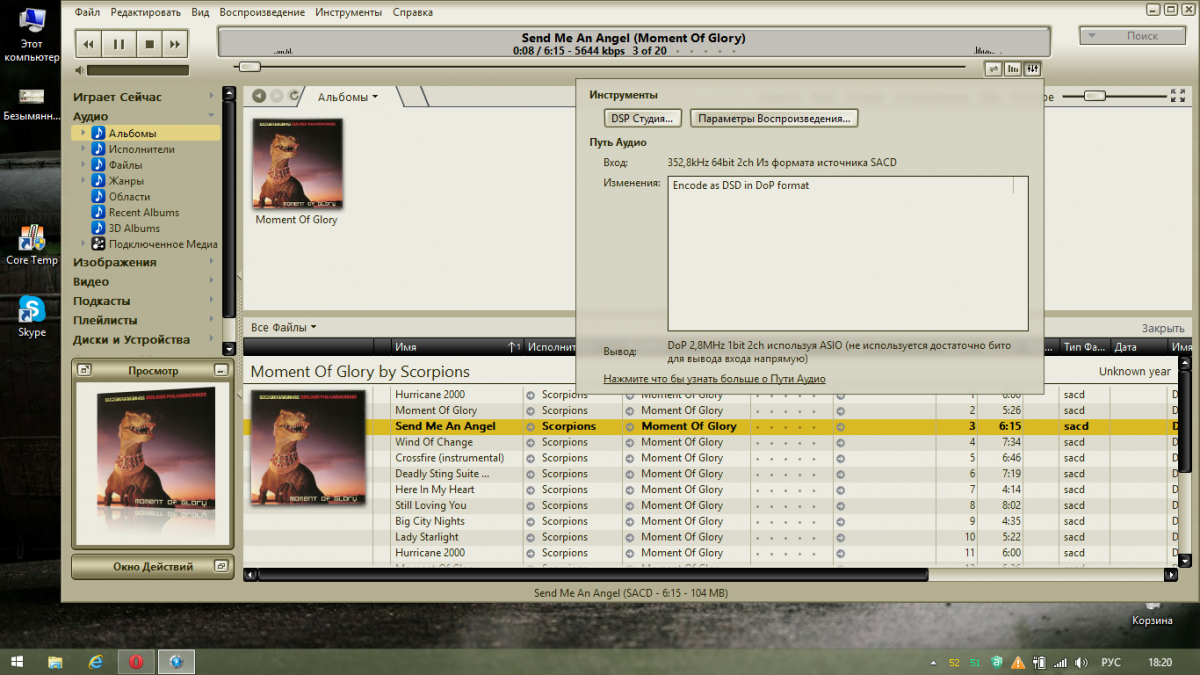This screenshot has width=1200, height=675.
Task: Toggle fullscreen with the four-arrows icon
Action: [1177, 96]
